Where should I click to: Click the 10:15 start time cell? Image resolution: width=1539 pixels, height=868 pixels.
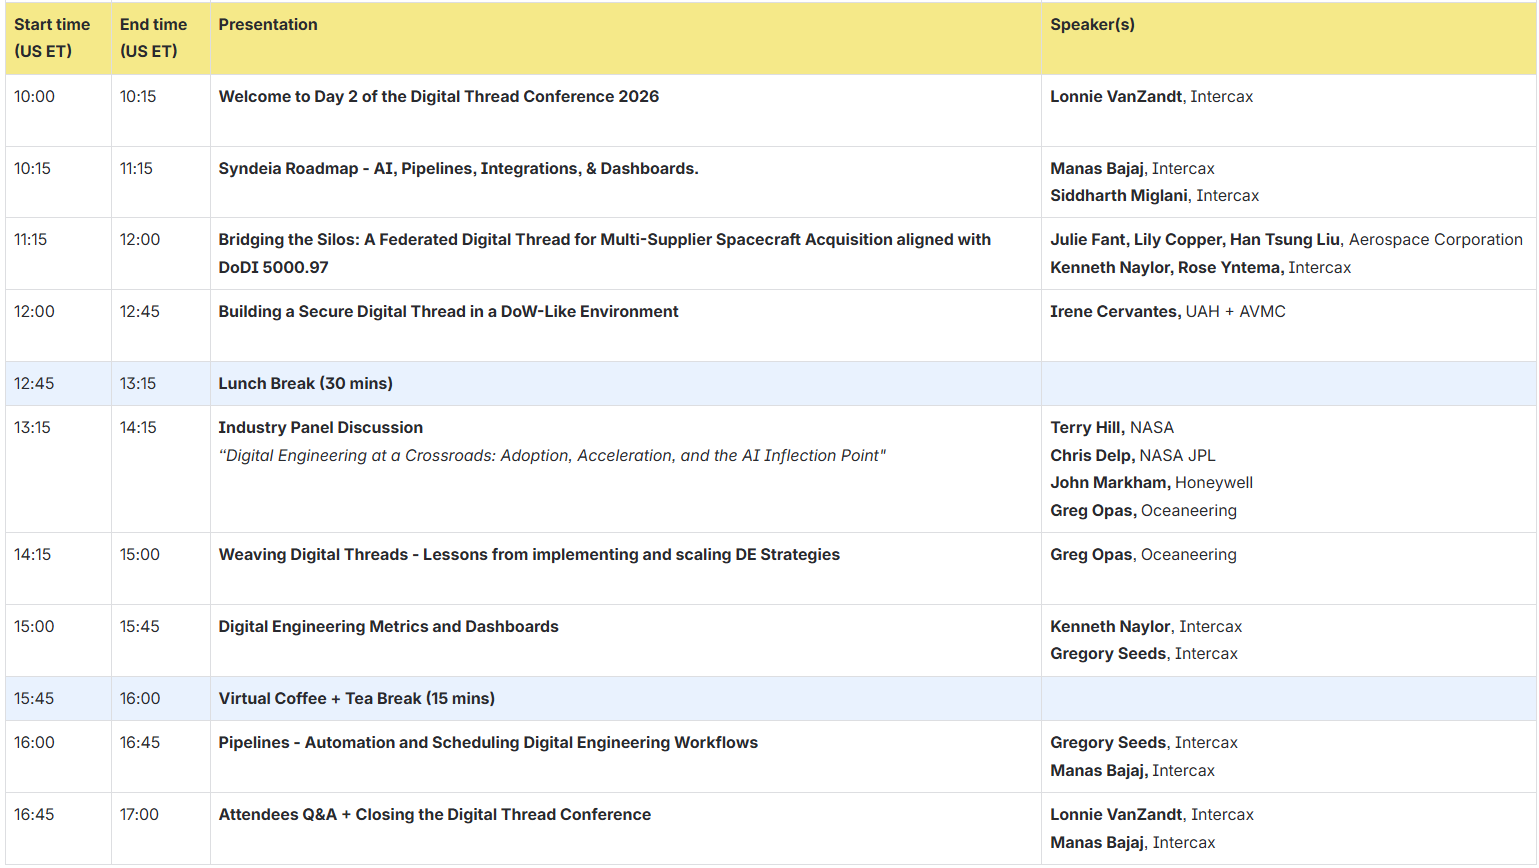coord(58,182)
